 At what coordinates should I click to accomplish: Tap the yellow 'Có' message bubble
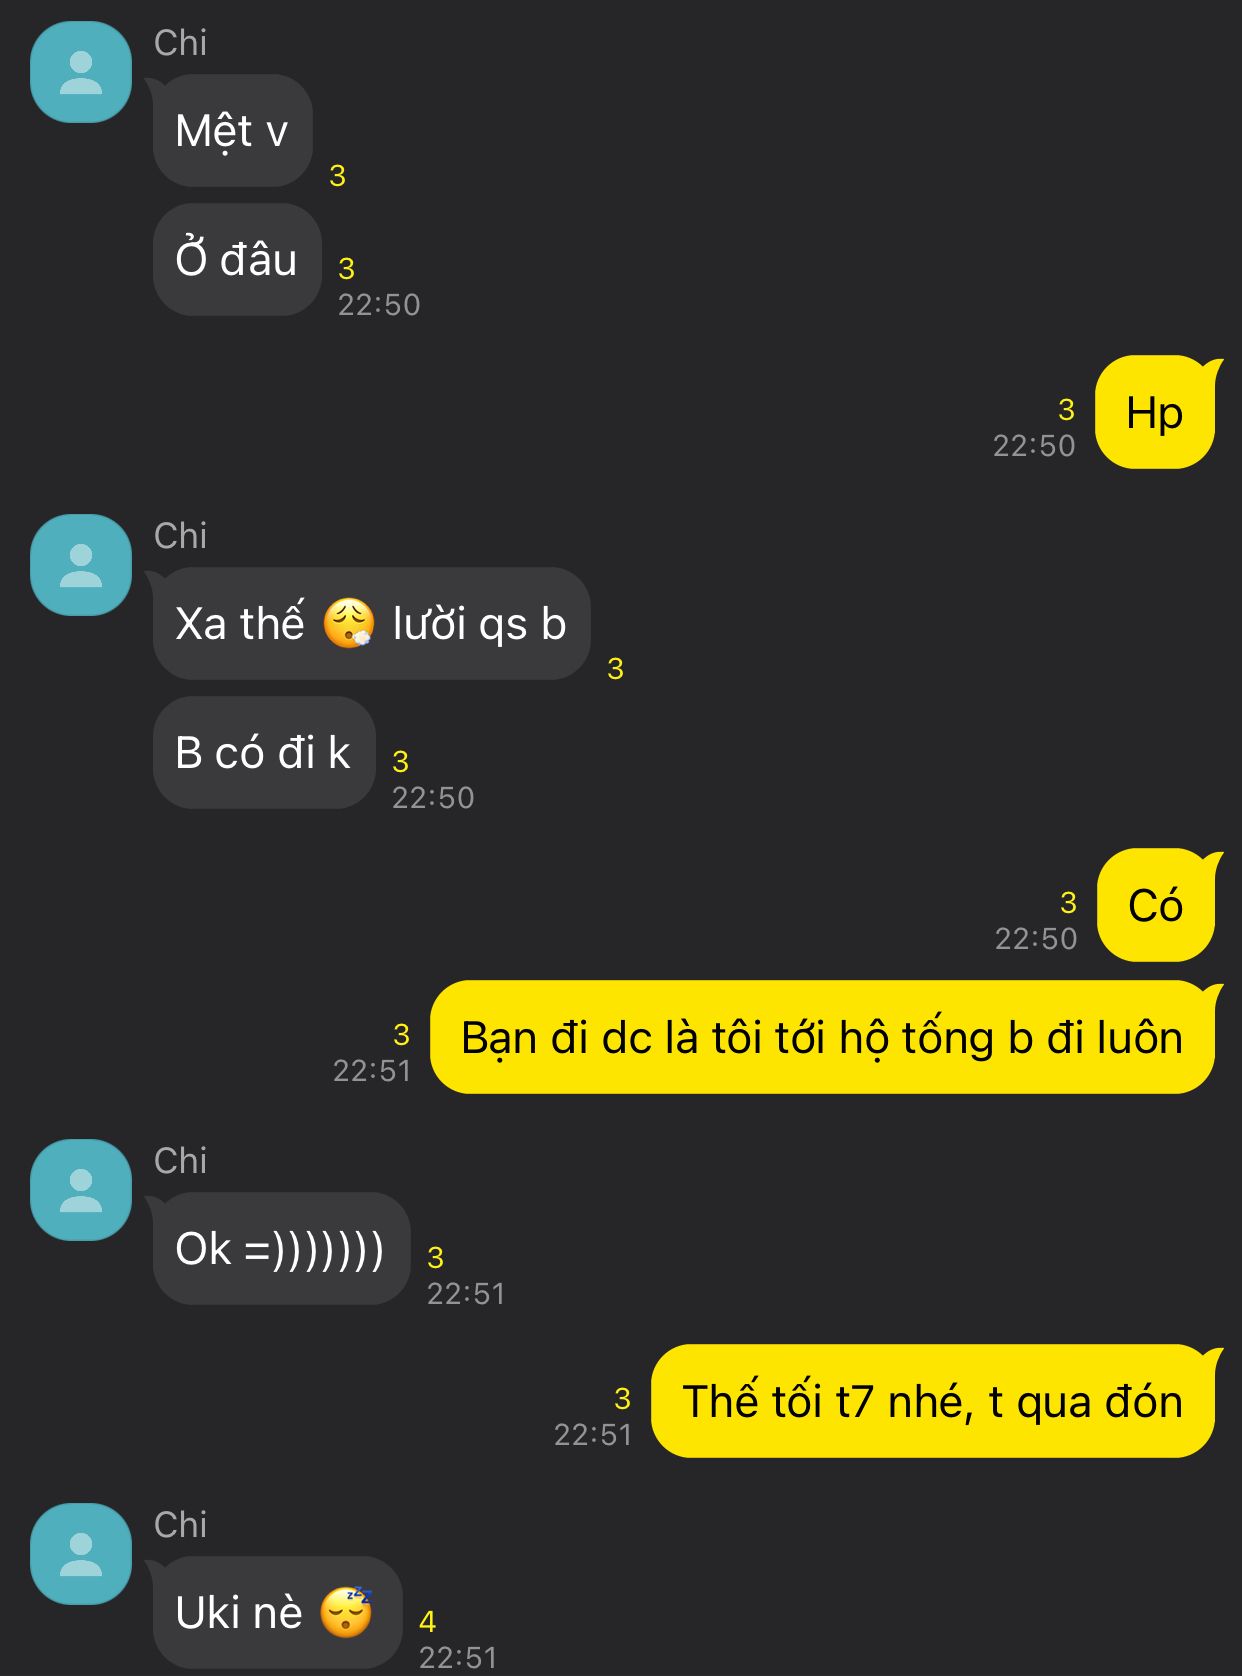(x=1157, y=905)
